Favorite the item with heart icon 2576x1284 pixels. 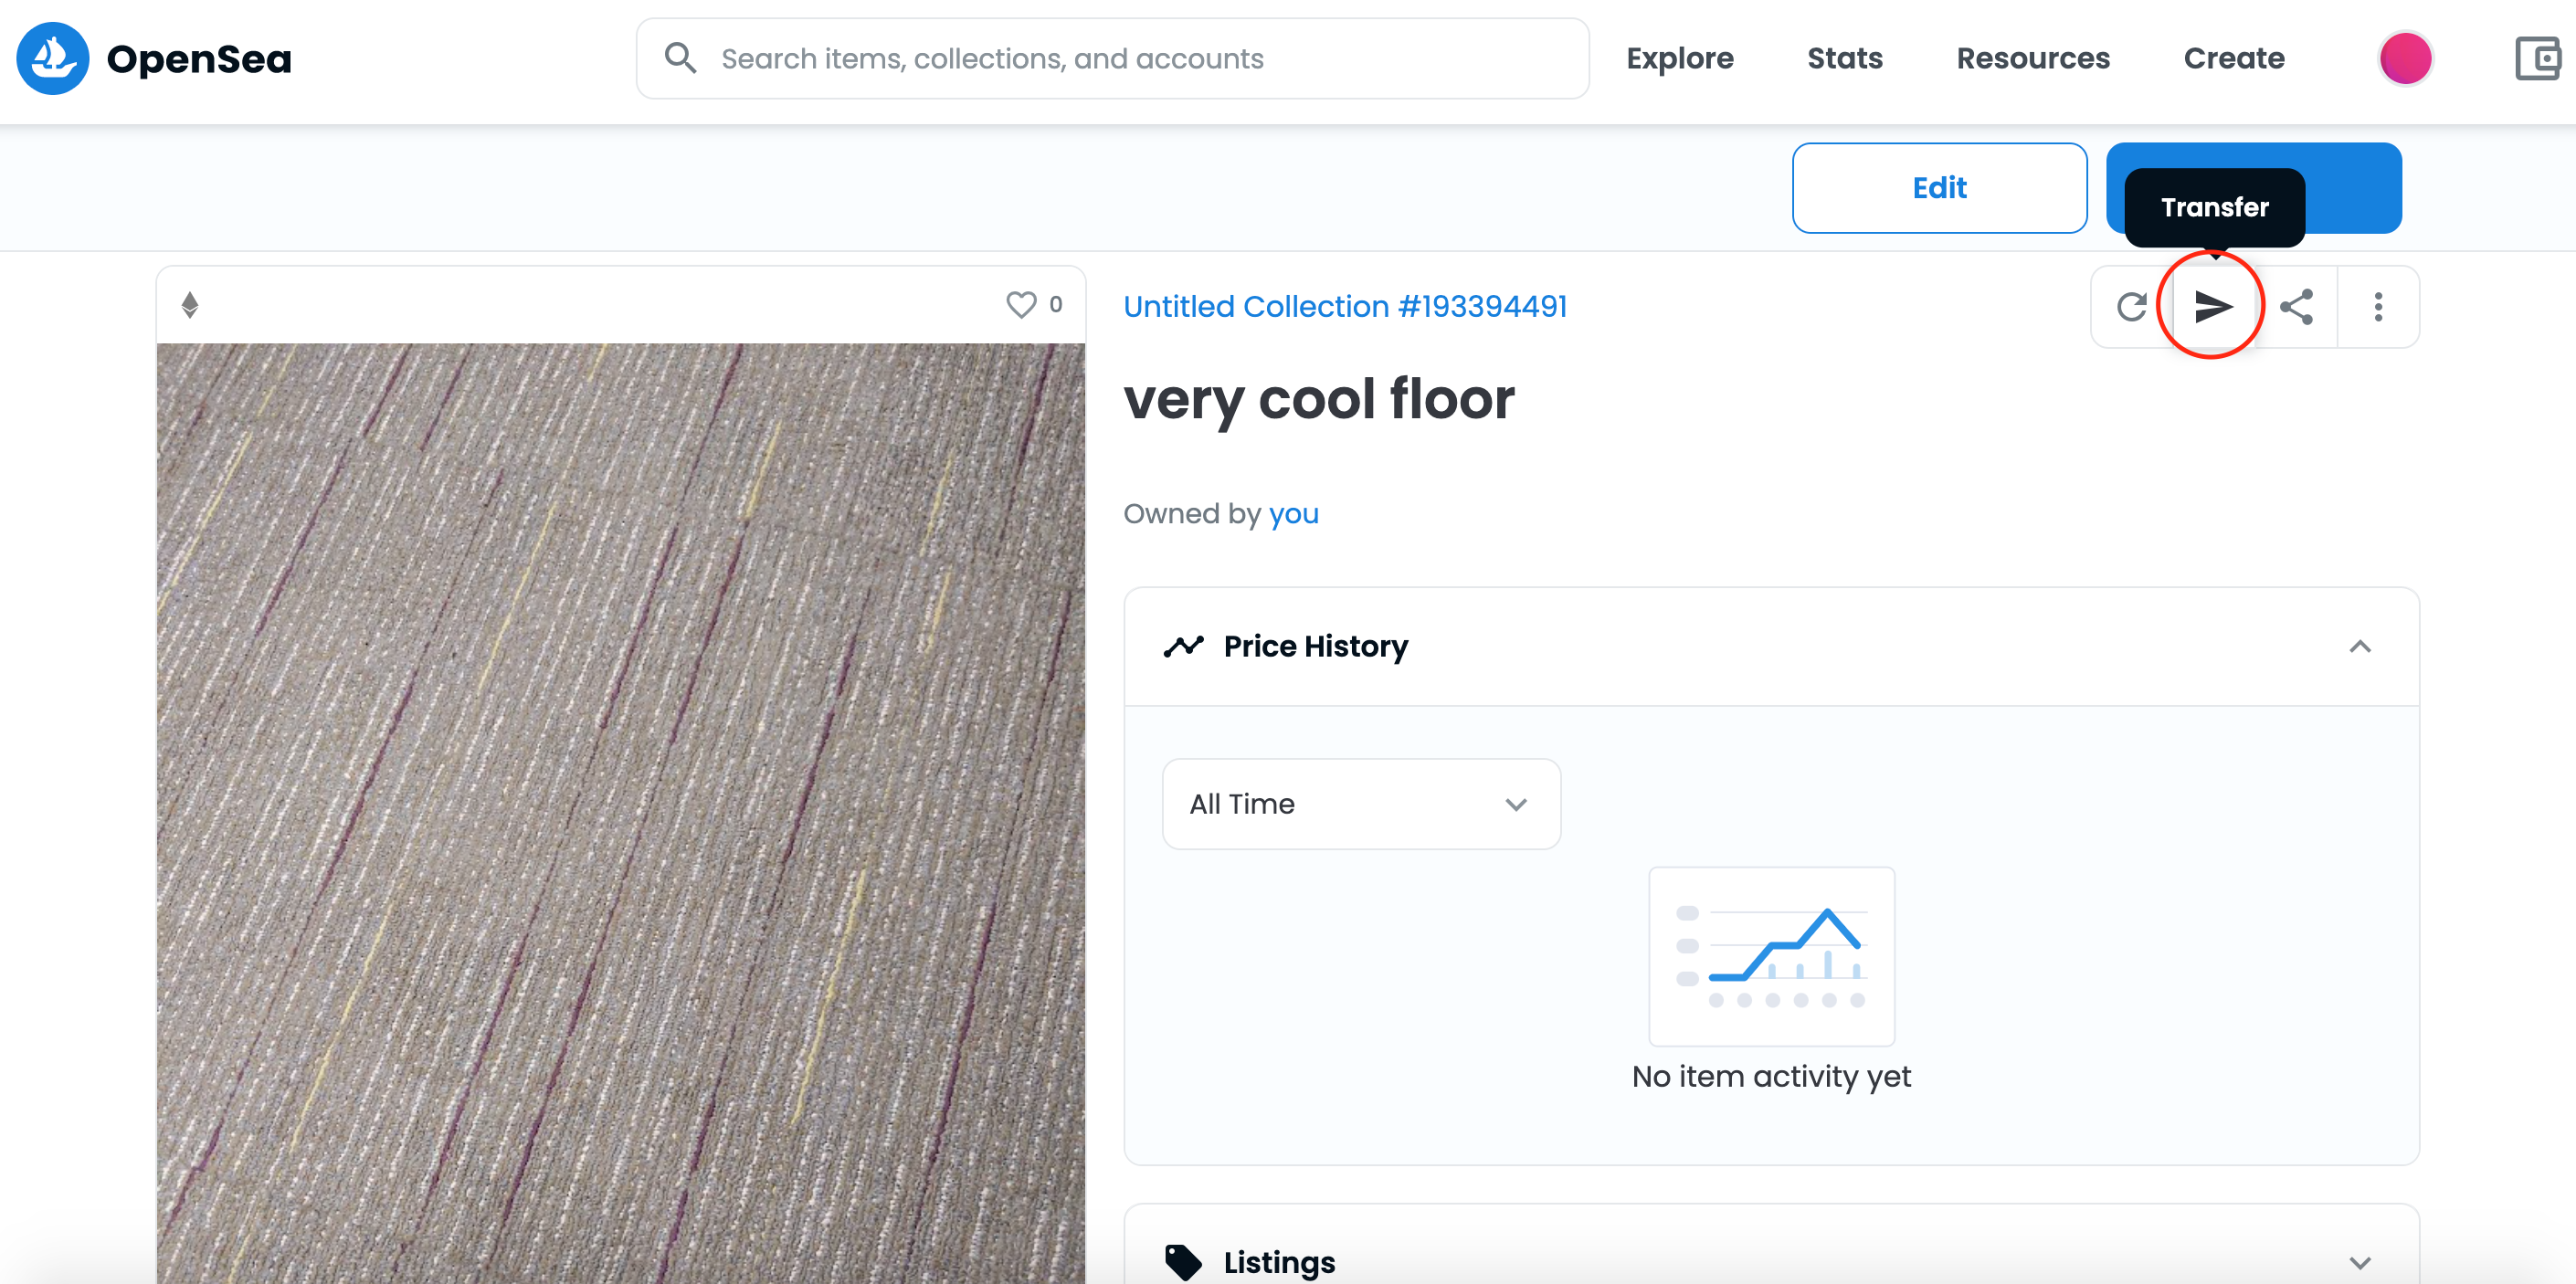(x=1020, y=305)
